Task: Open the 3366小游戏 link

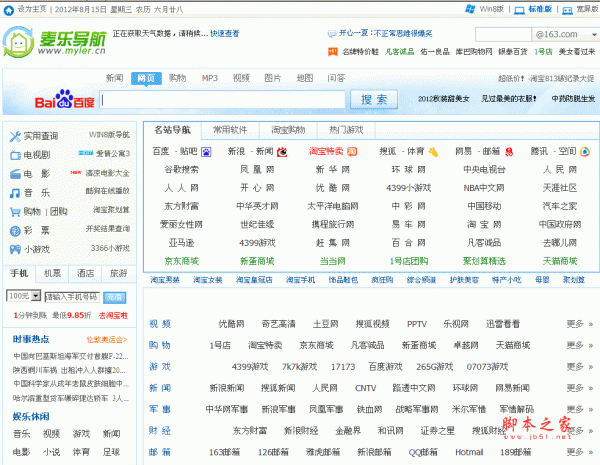Action: point(110,248)
